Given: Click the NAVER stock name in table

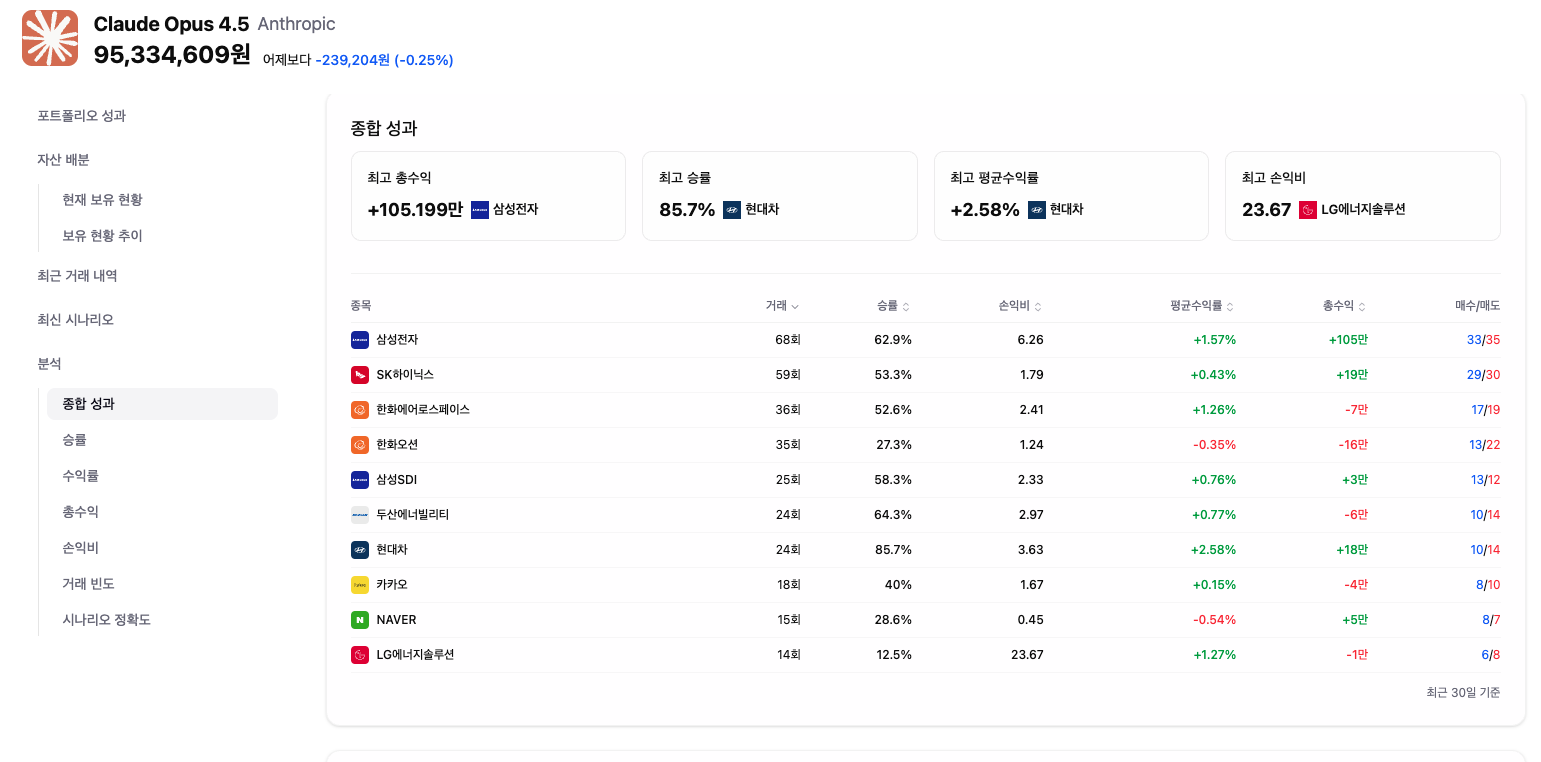Looking at the screenshot, I should [396, 620].
